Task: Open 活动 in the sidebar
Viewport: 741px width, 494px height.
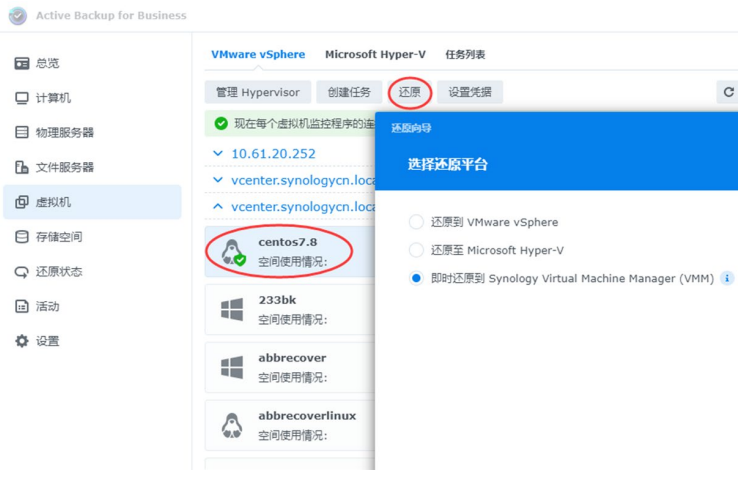Action: click(47, 306)
